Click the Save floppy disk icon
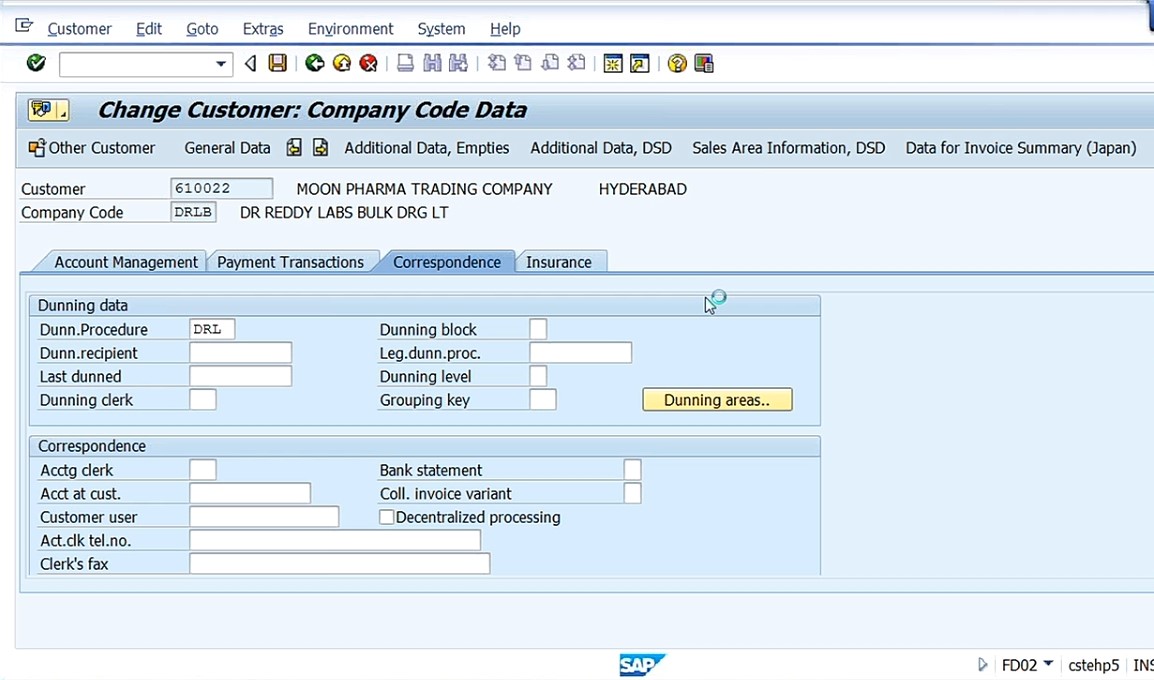The image size is (1154, 680). click(277, 63)
